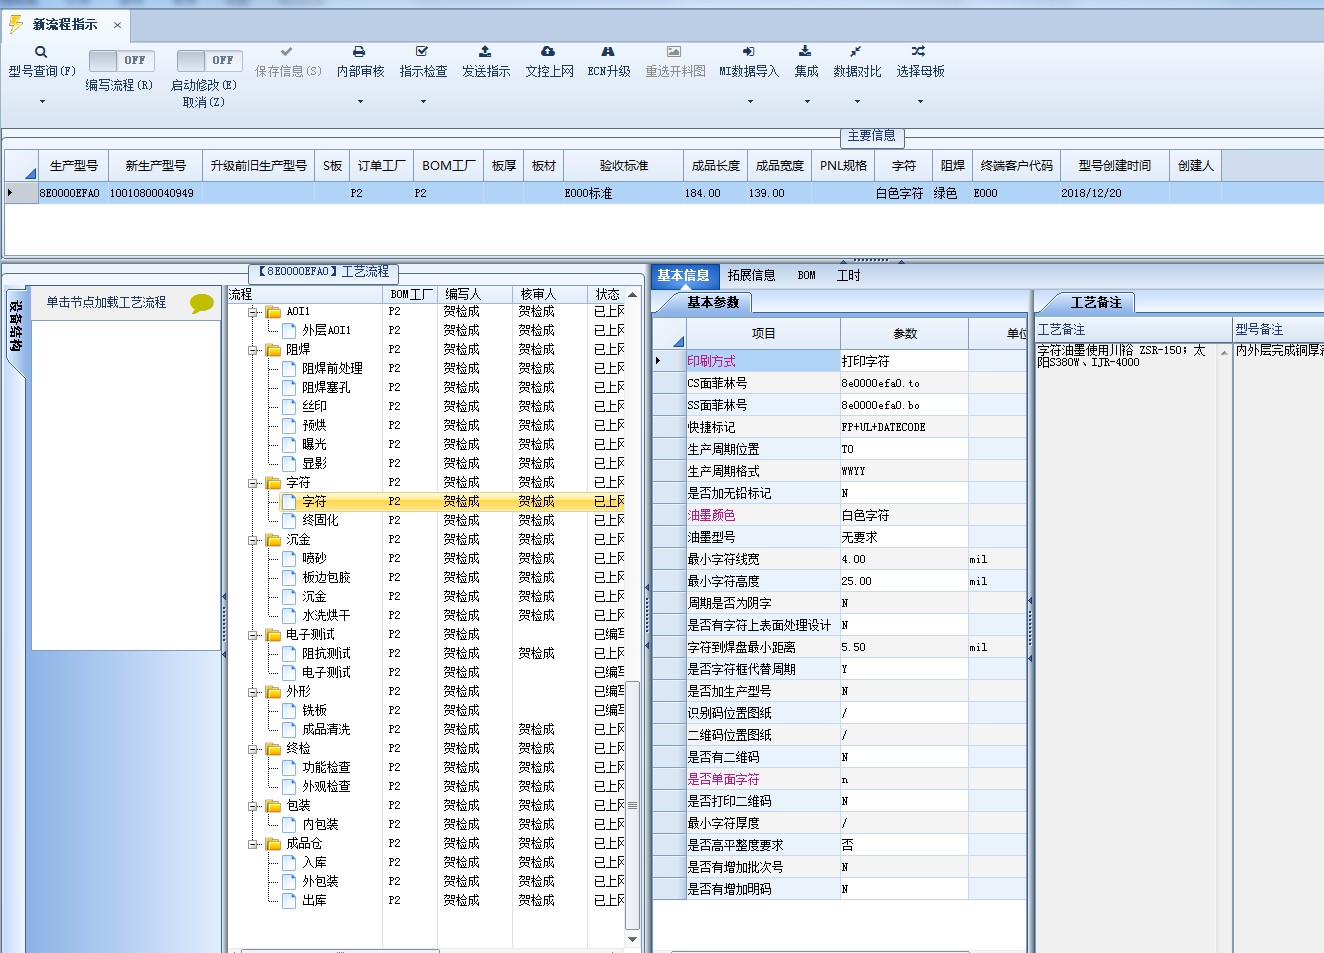Click the 白色字符 ink color value
Screen dimensions: 1324x953
coord(904,515)
